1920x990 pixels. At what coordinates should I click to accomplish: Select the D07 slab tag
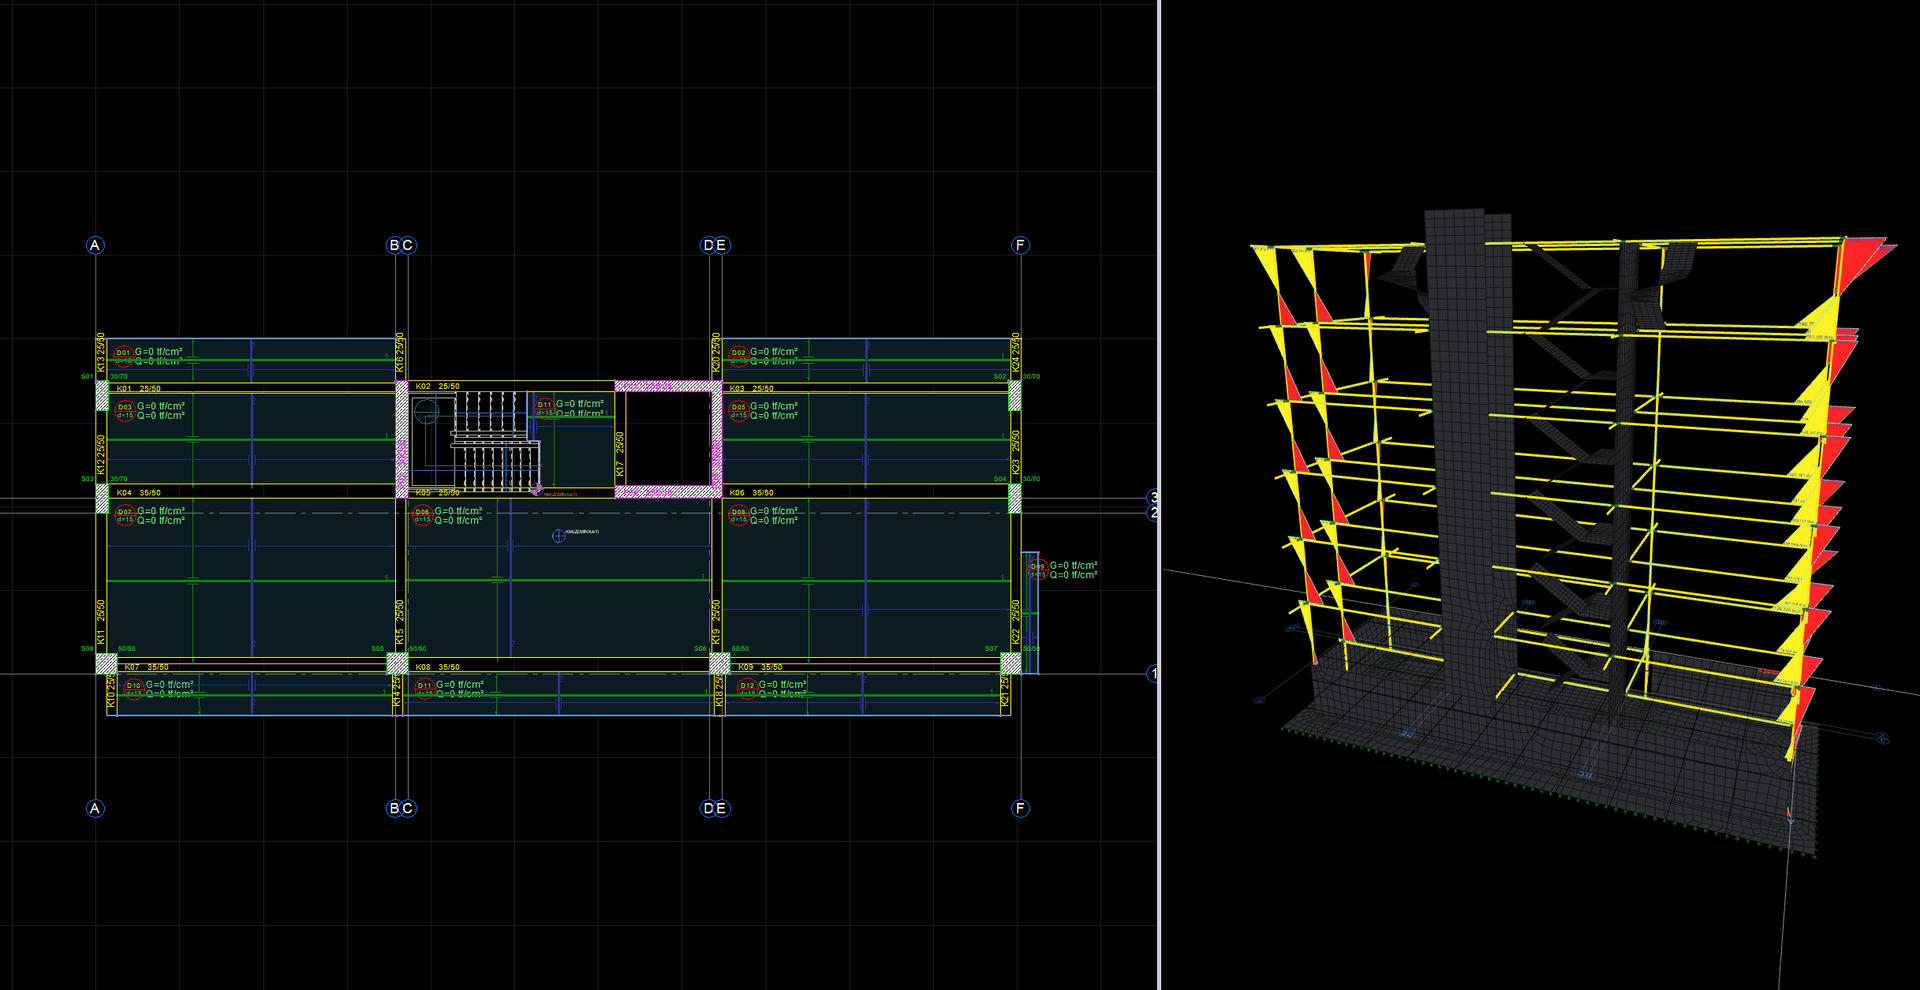point(125,515)
